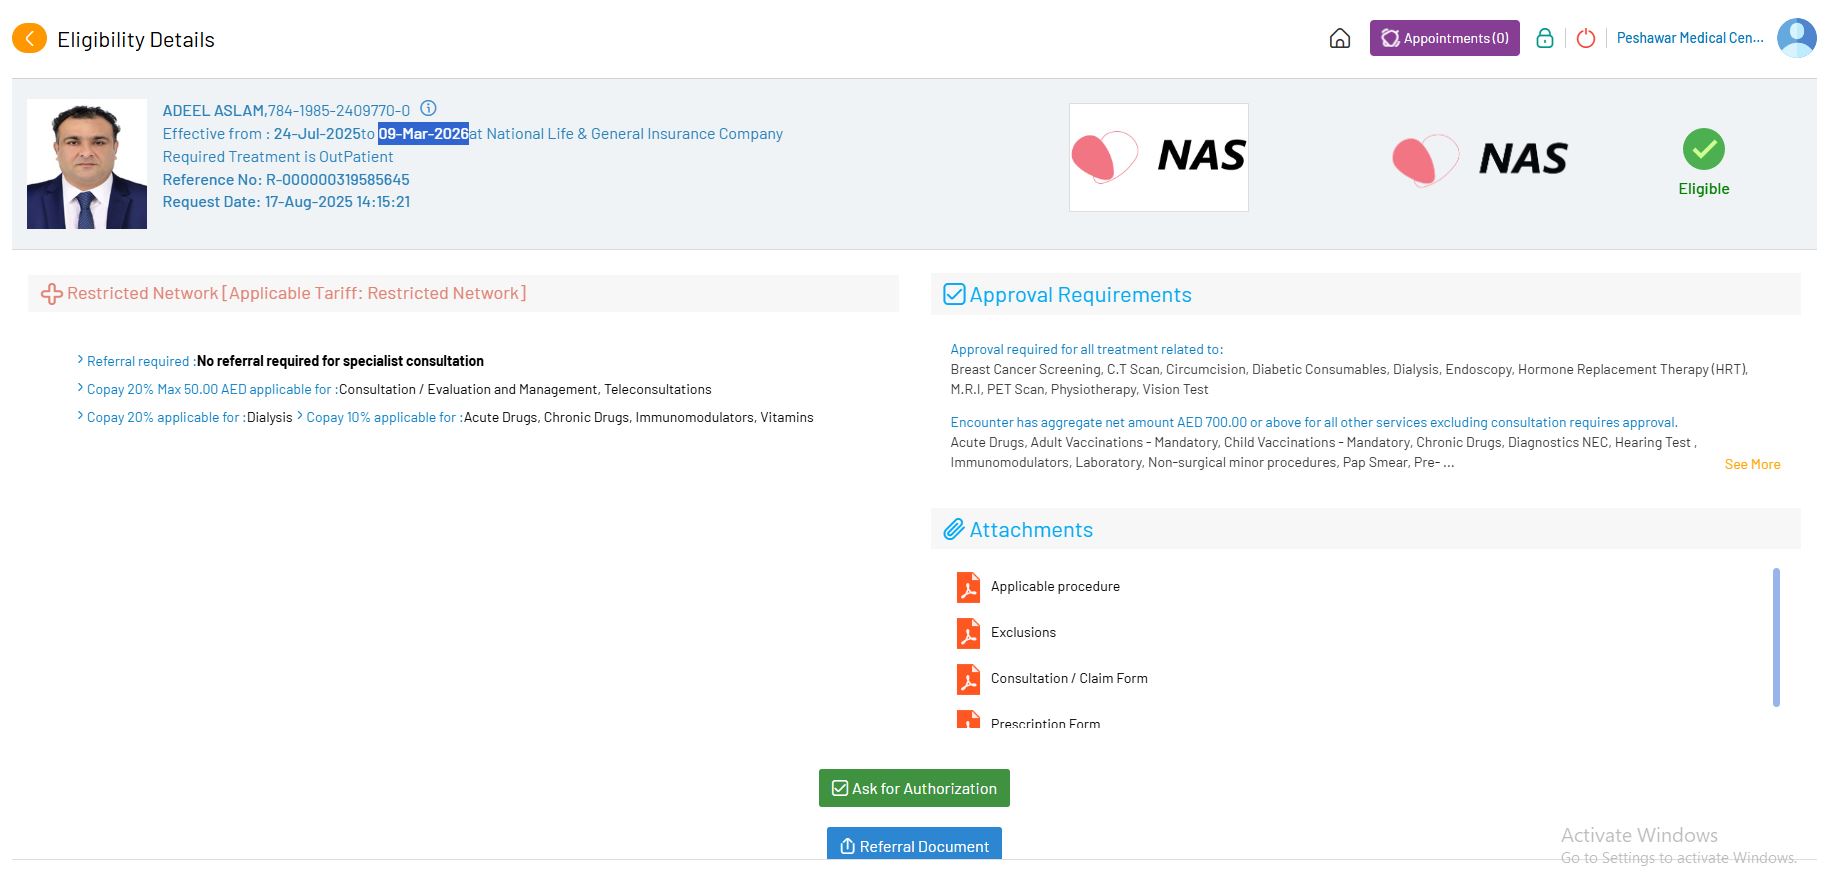Click the green Eligible checkmark icon
Screen dimensions: 1841x879
[x=1704, y=149]
